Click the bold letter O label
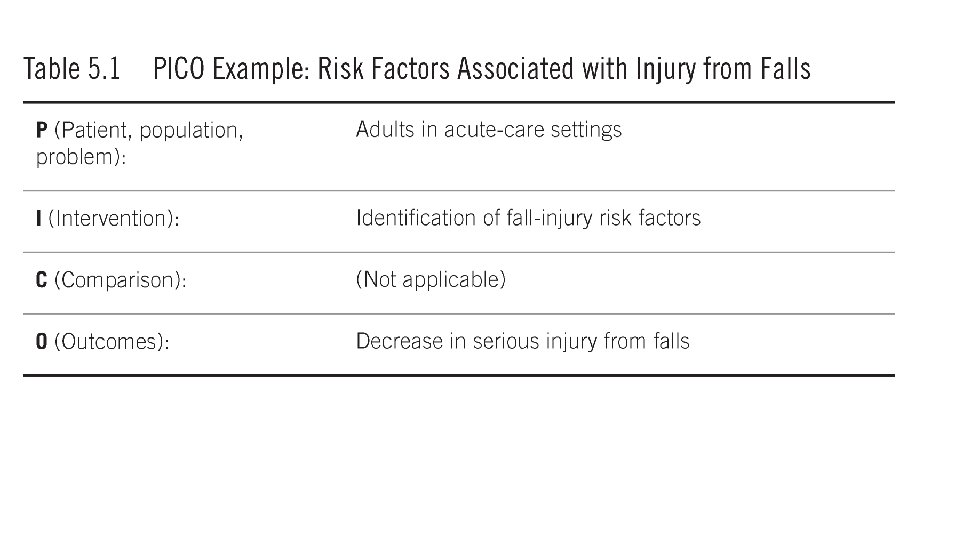This screenshot has width=960, height=540. click(x=42, y=342)
